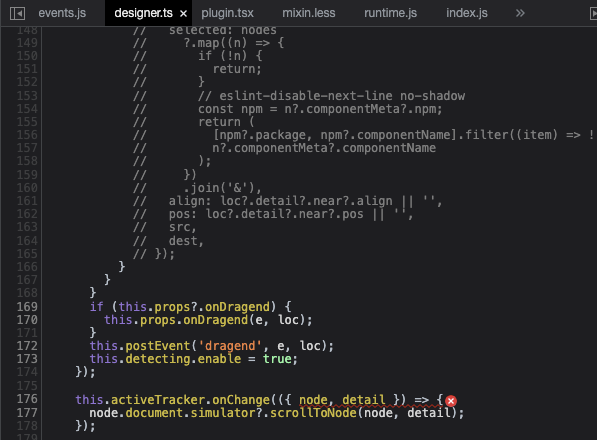Click 'const npm' on line 154

[x=230, y=109]
